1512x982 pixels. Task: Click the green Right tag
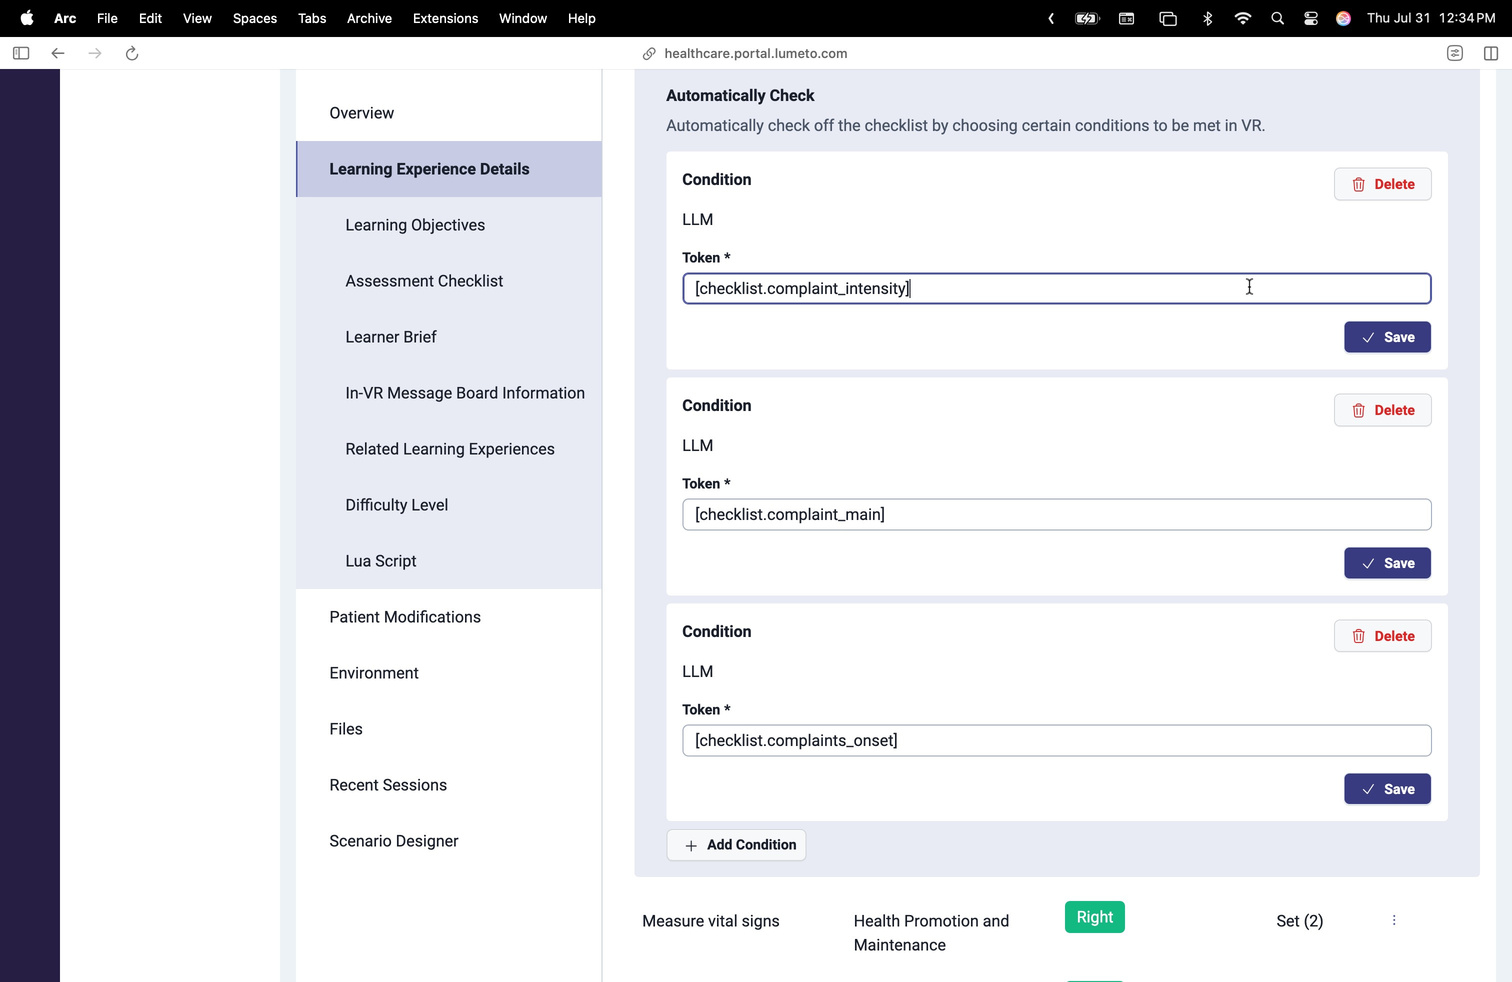(1094, 917)
